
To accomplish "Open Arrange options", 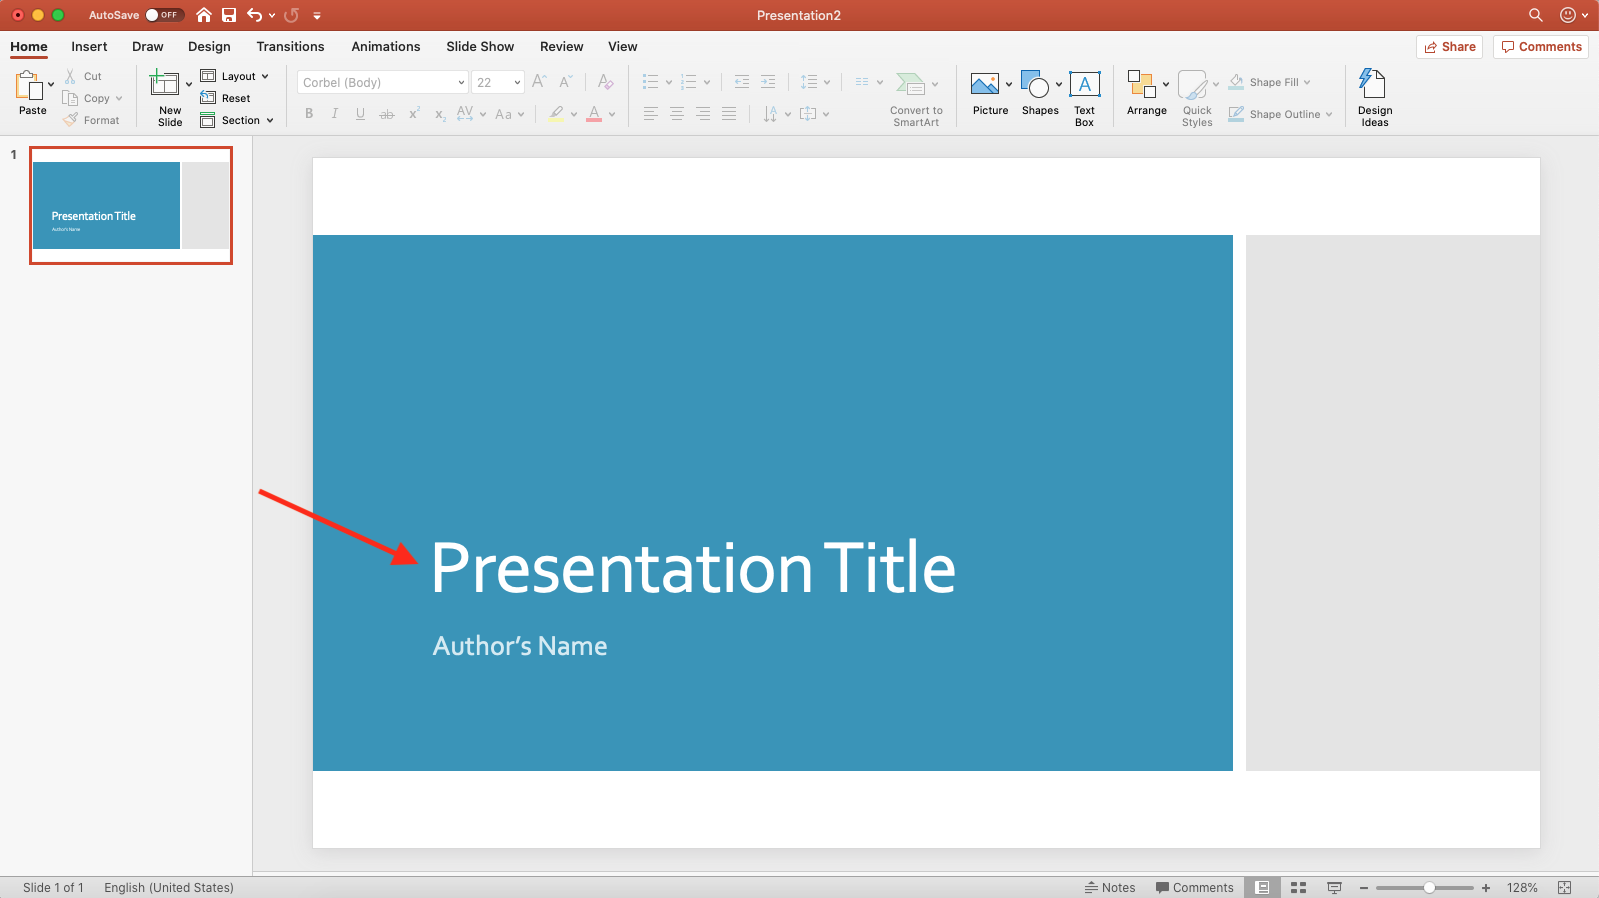I will coord(1142,84).
